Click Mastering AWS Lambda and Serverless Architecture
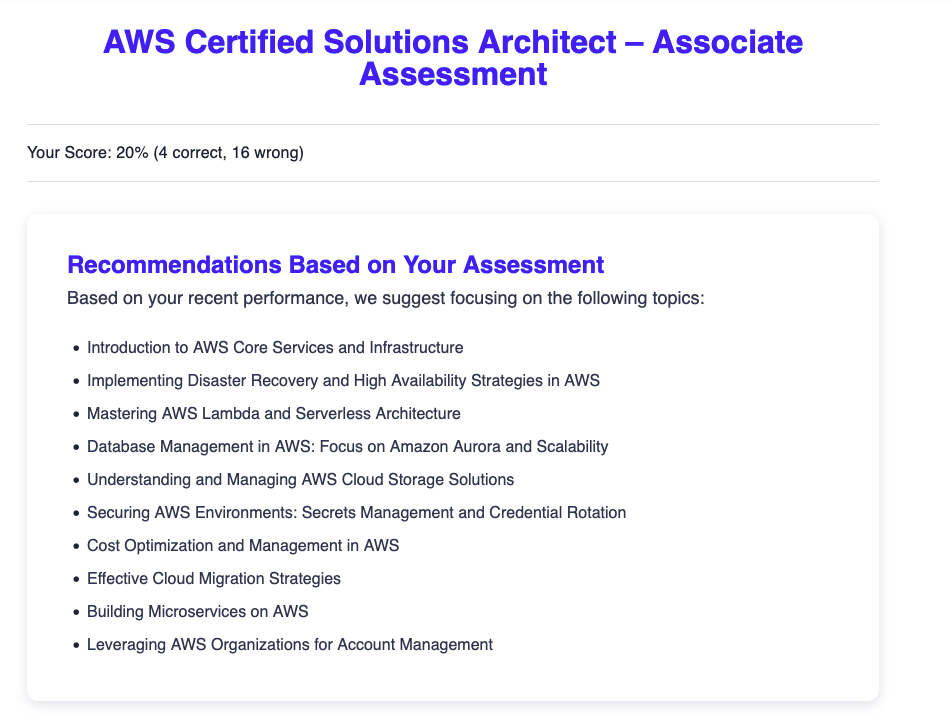Viewport: 952px width, 714px height. pyautogui.click(x=274, y=413)
